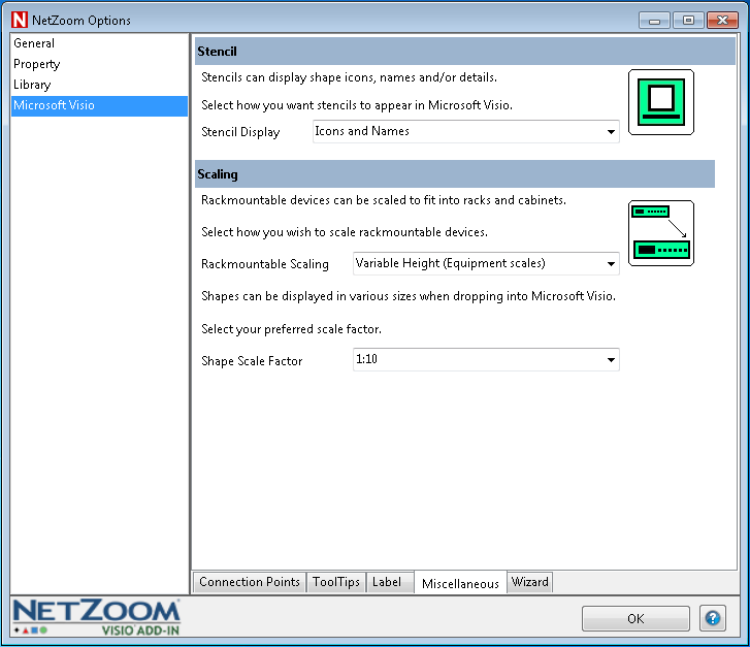Open help with the blue question mark button
Screen dimensions: 750x647
pos(713,618)
